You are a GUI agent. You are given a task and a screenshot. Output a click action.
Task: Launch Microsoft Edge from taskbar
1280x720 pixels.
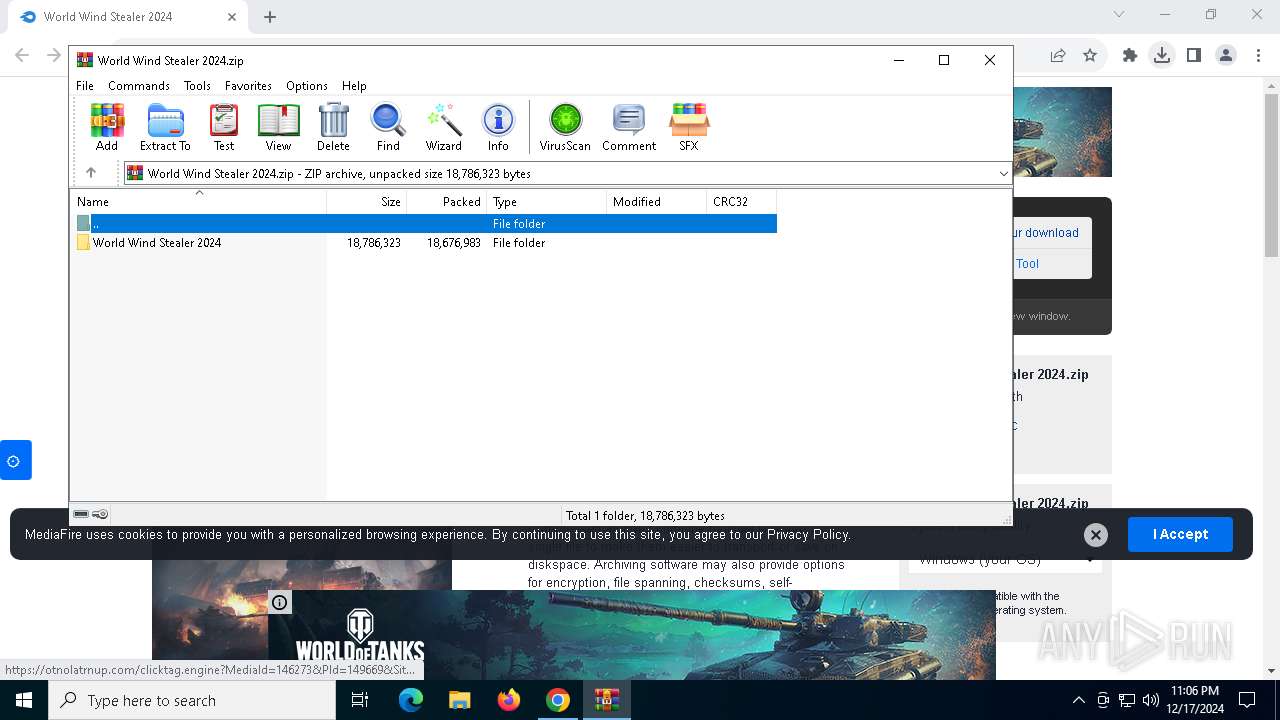tap(411, 700)
